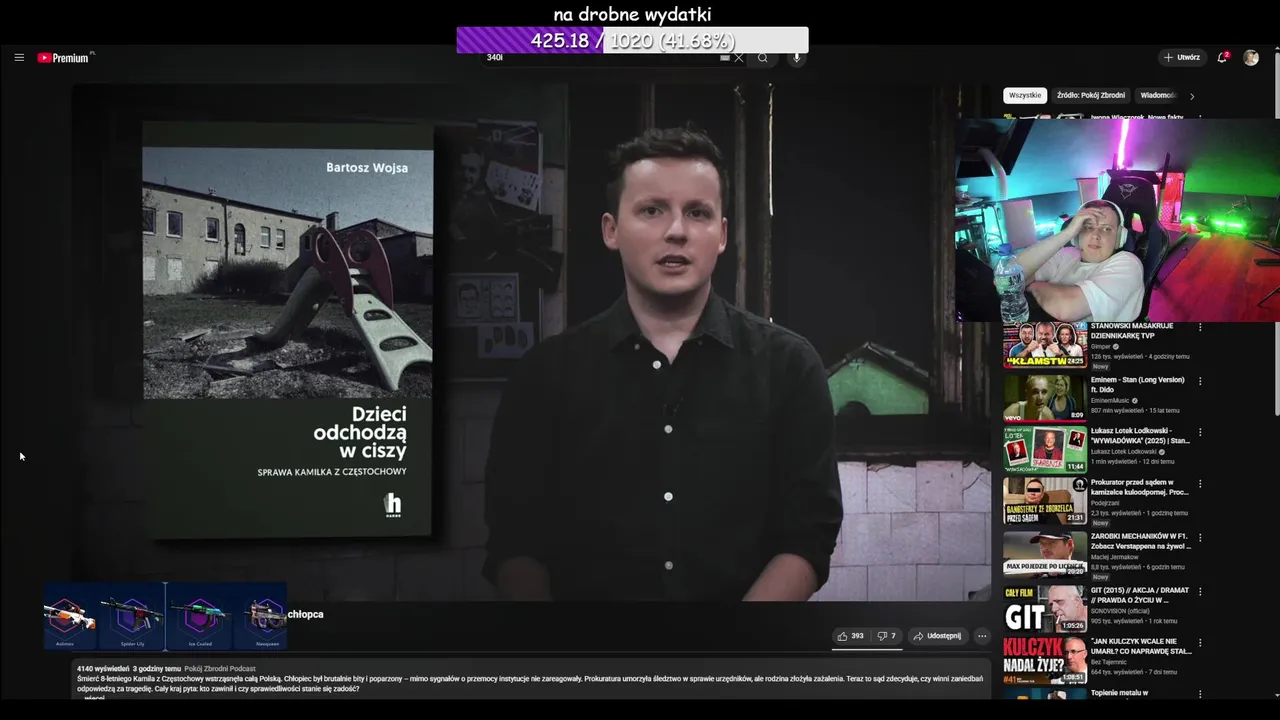Click the streamer webcam overlay
This screenshot has height=720, width=1280.
(1118, 220)
